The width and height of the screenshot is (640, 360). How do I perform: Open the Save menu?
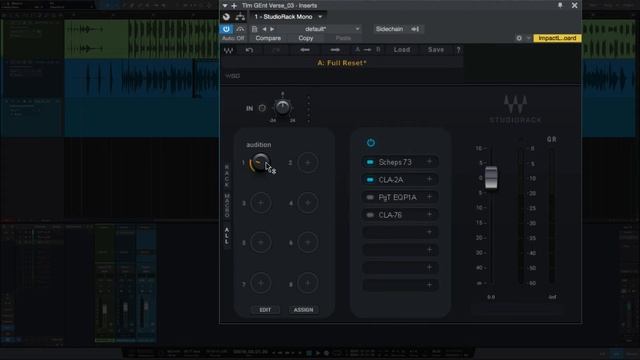[436, 50]
